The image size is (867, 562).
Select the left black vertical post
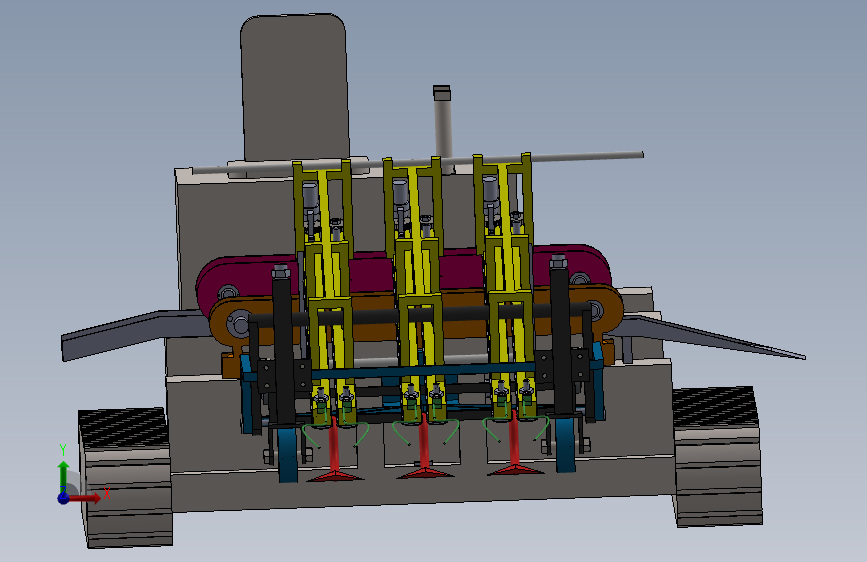[x=283, y=346]
